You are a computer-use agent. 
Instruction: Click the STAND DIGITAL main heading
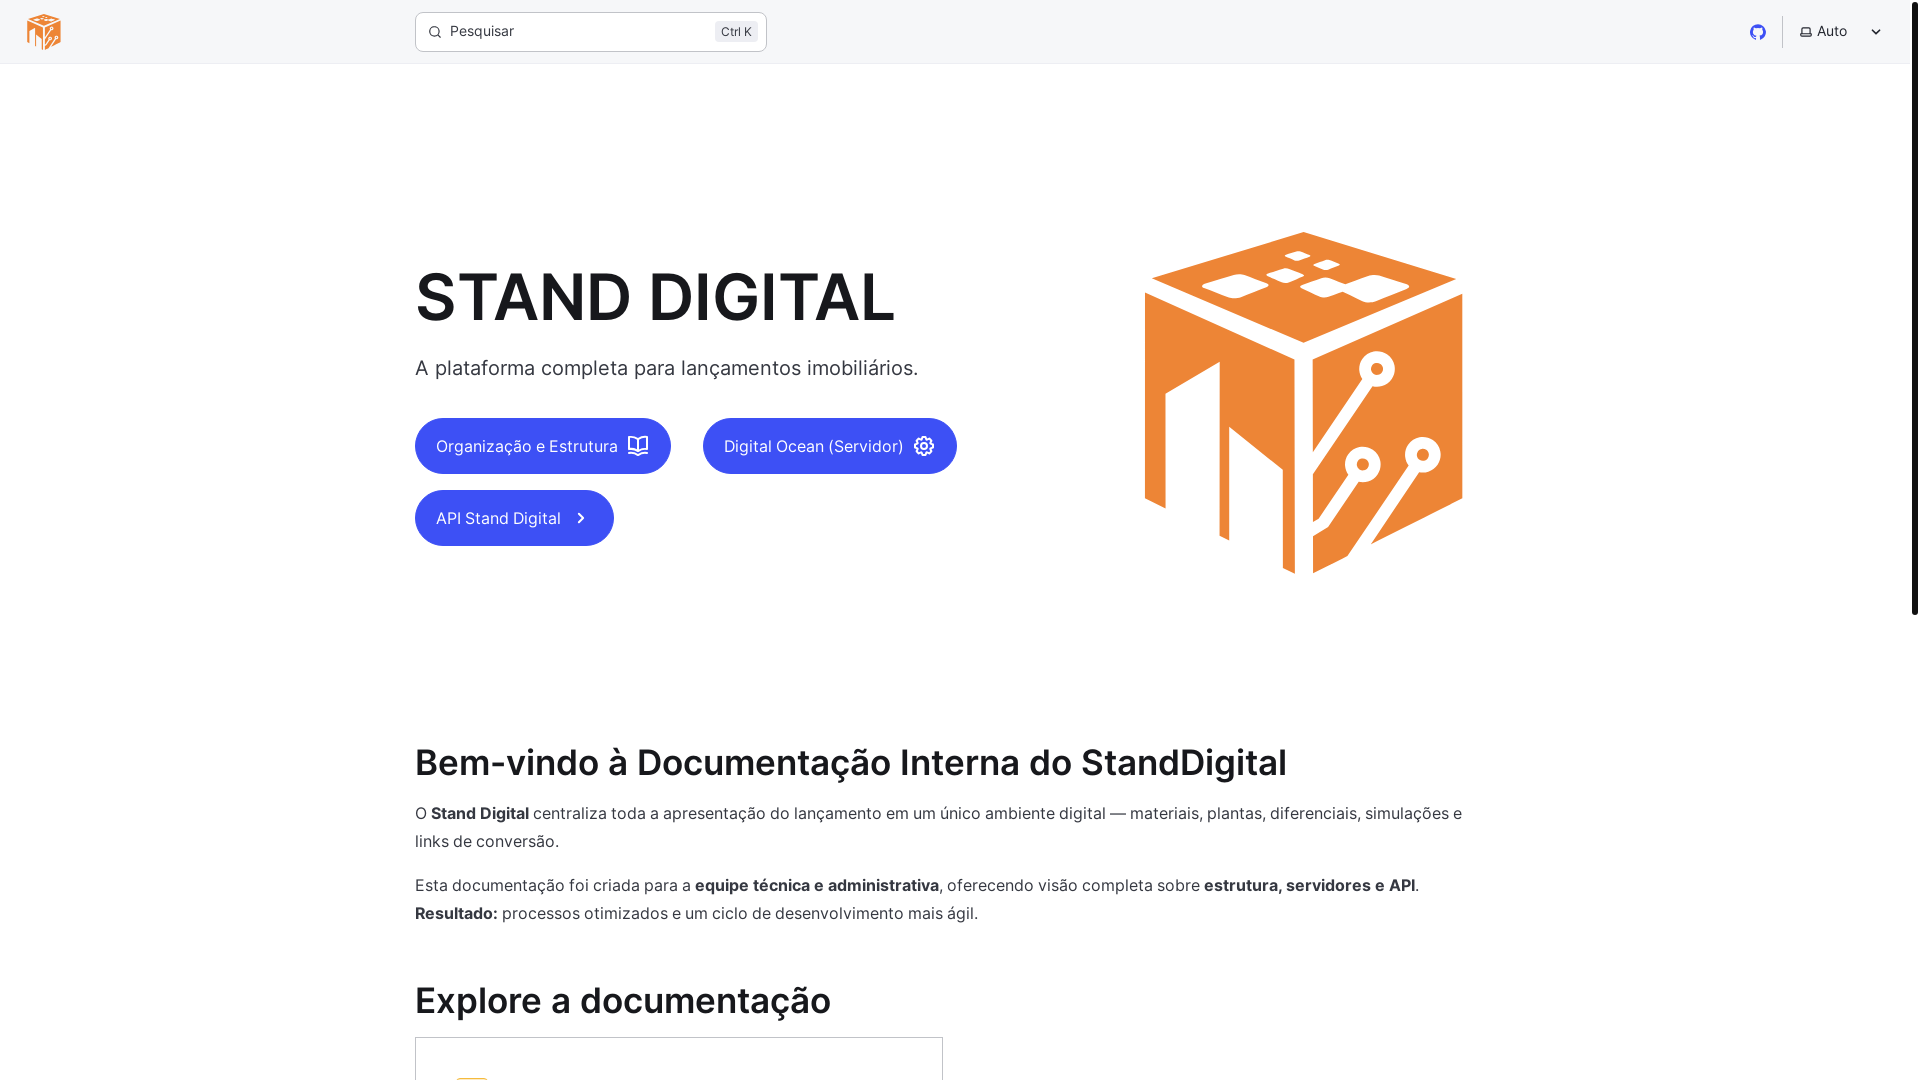tap(655, 297)
